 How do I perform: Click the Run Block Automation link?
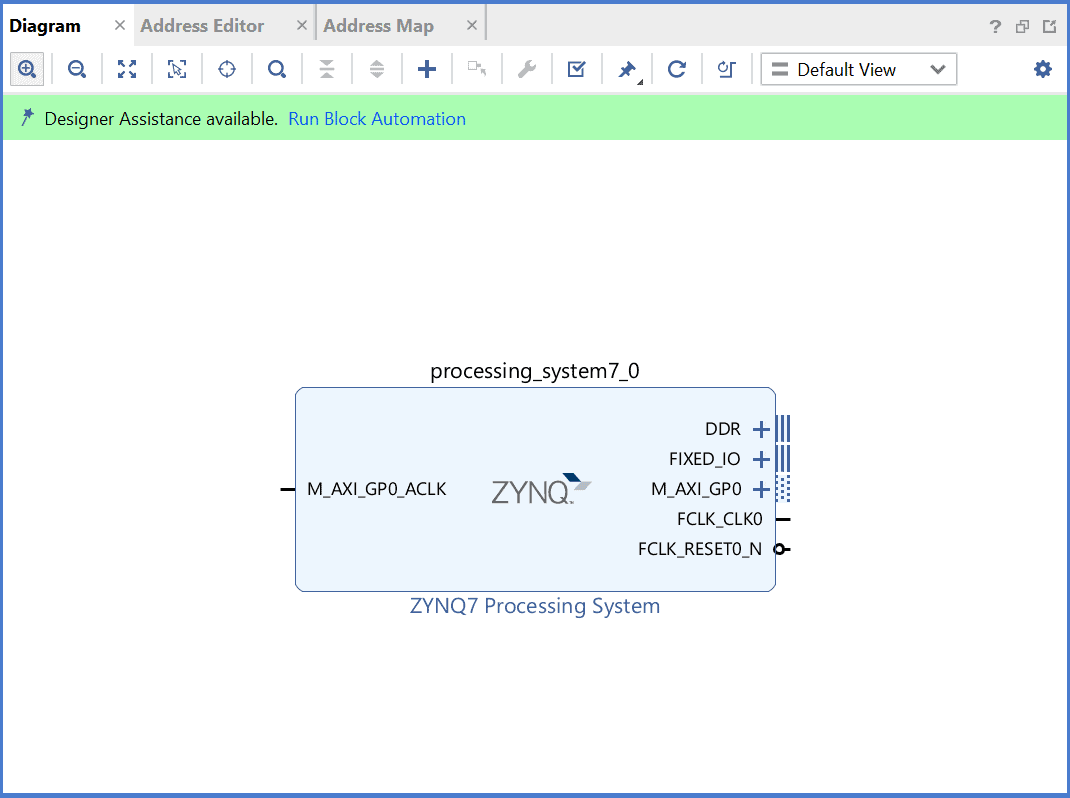[377, 119]
